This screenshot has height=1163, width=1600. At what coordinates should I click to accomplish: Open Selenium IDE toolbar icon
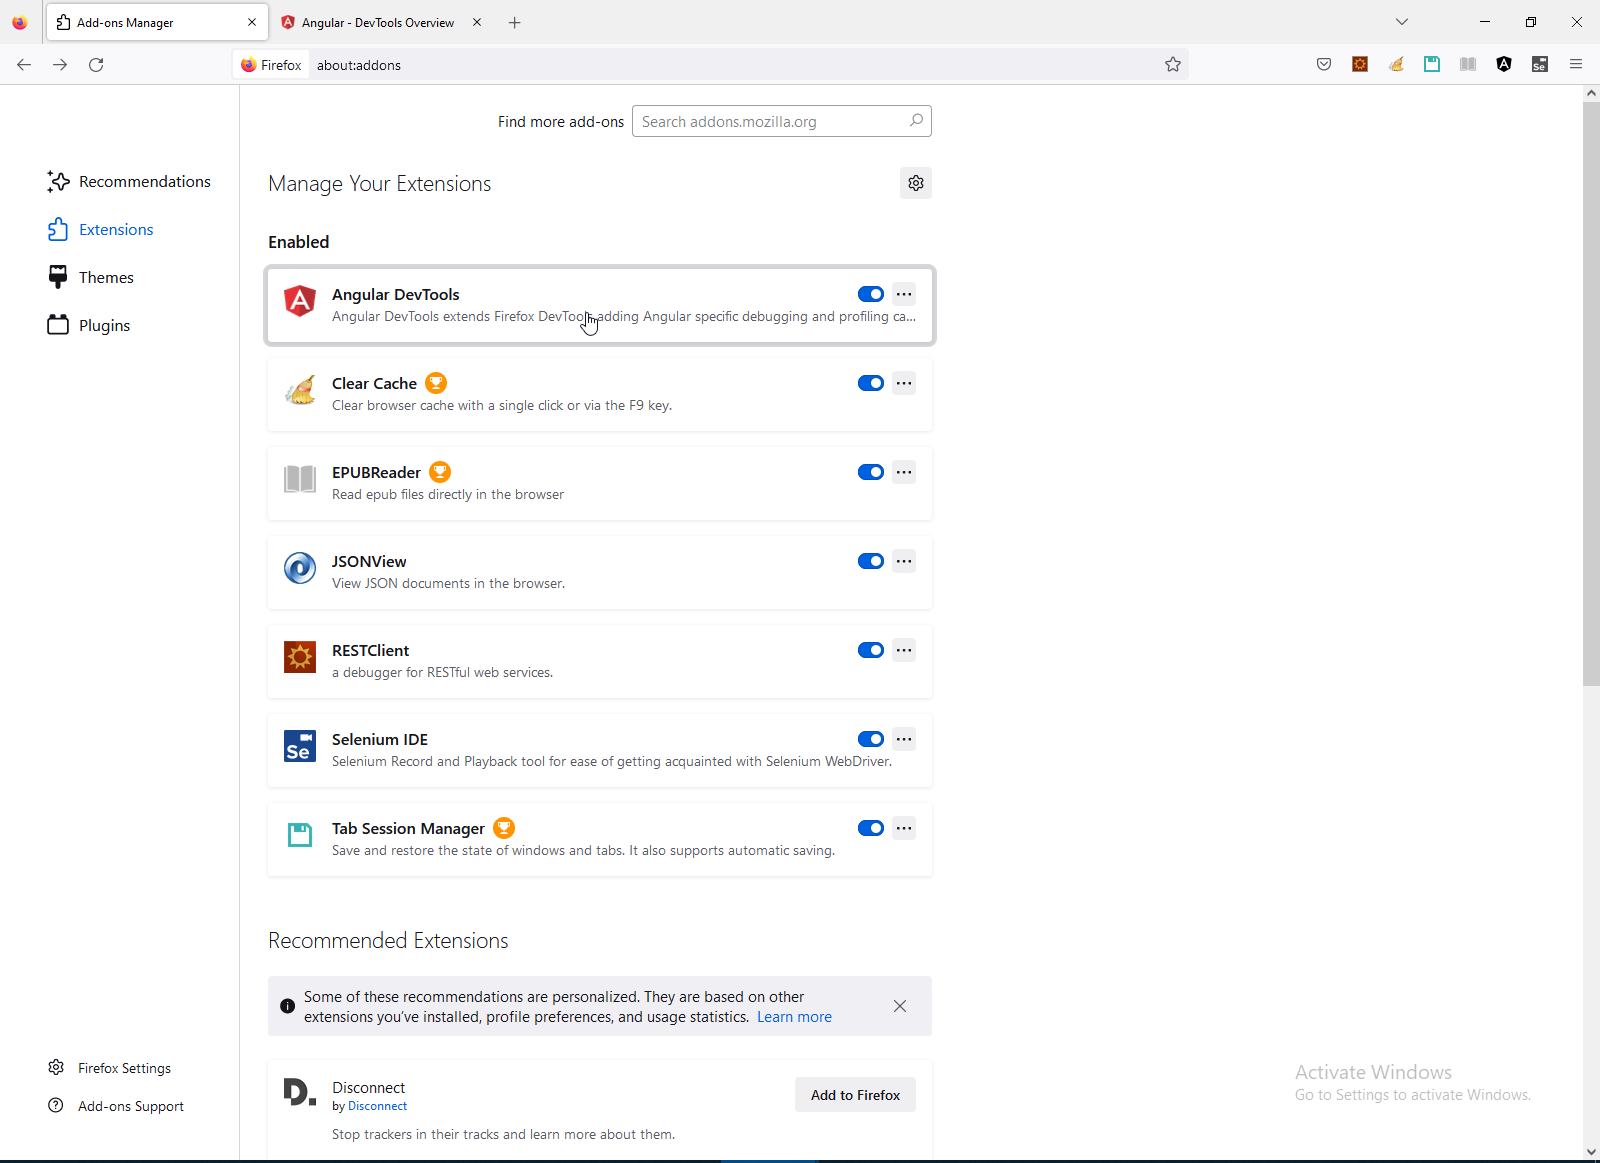pyautogui.click(x=1540, y=65)
